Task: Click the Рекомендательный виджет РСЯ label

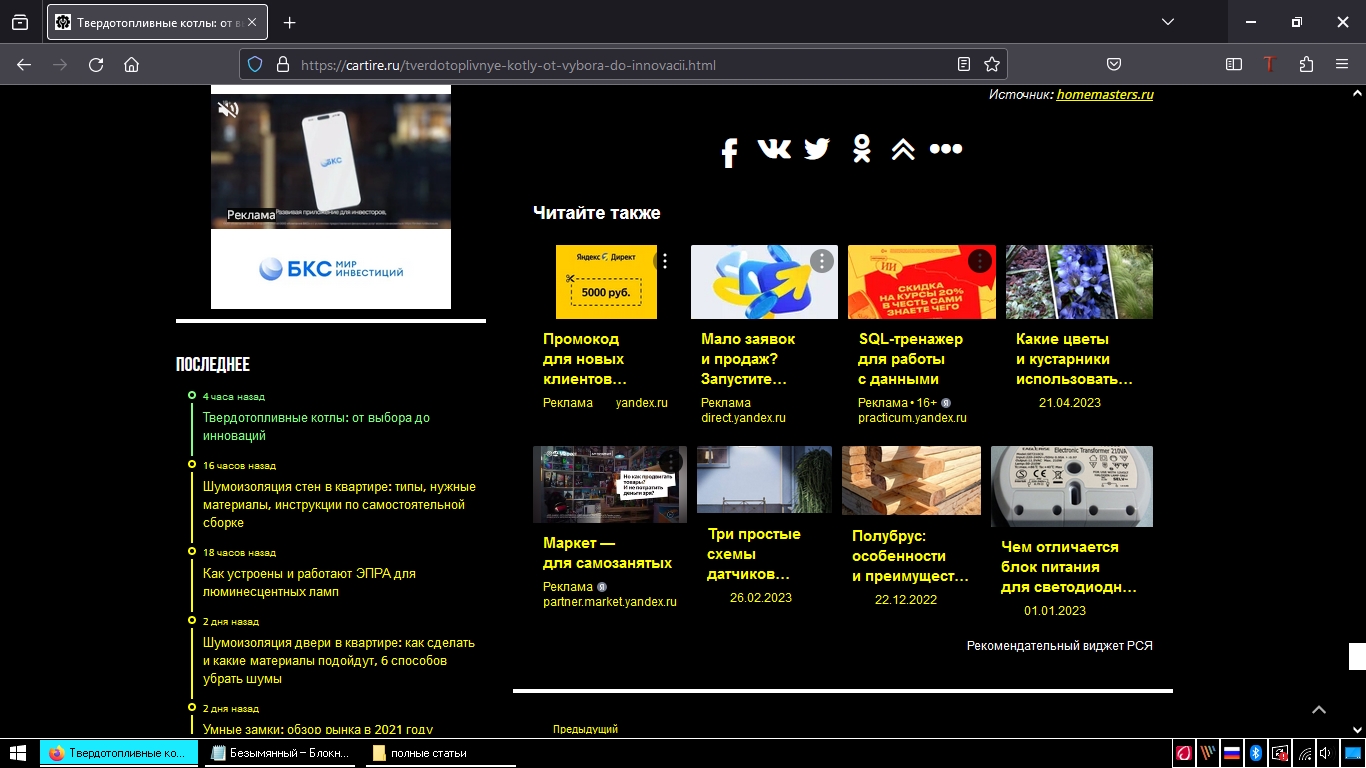Action: [x=1060, y=646]
